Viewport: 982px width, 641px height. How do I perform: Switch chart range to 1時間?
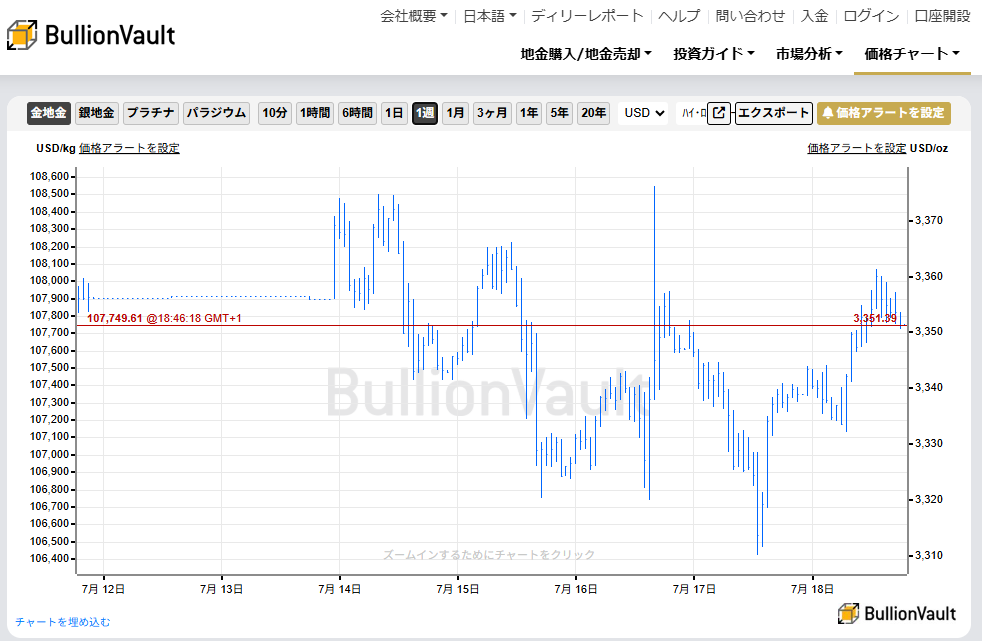(x=314, y=113)
